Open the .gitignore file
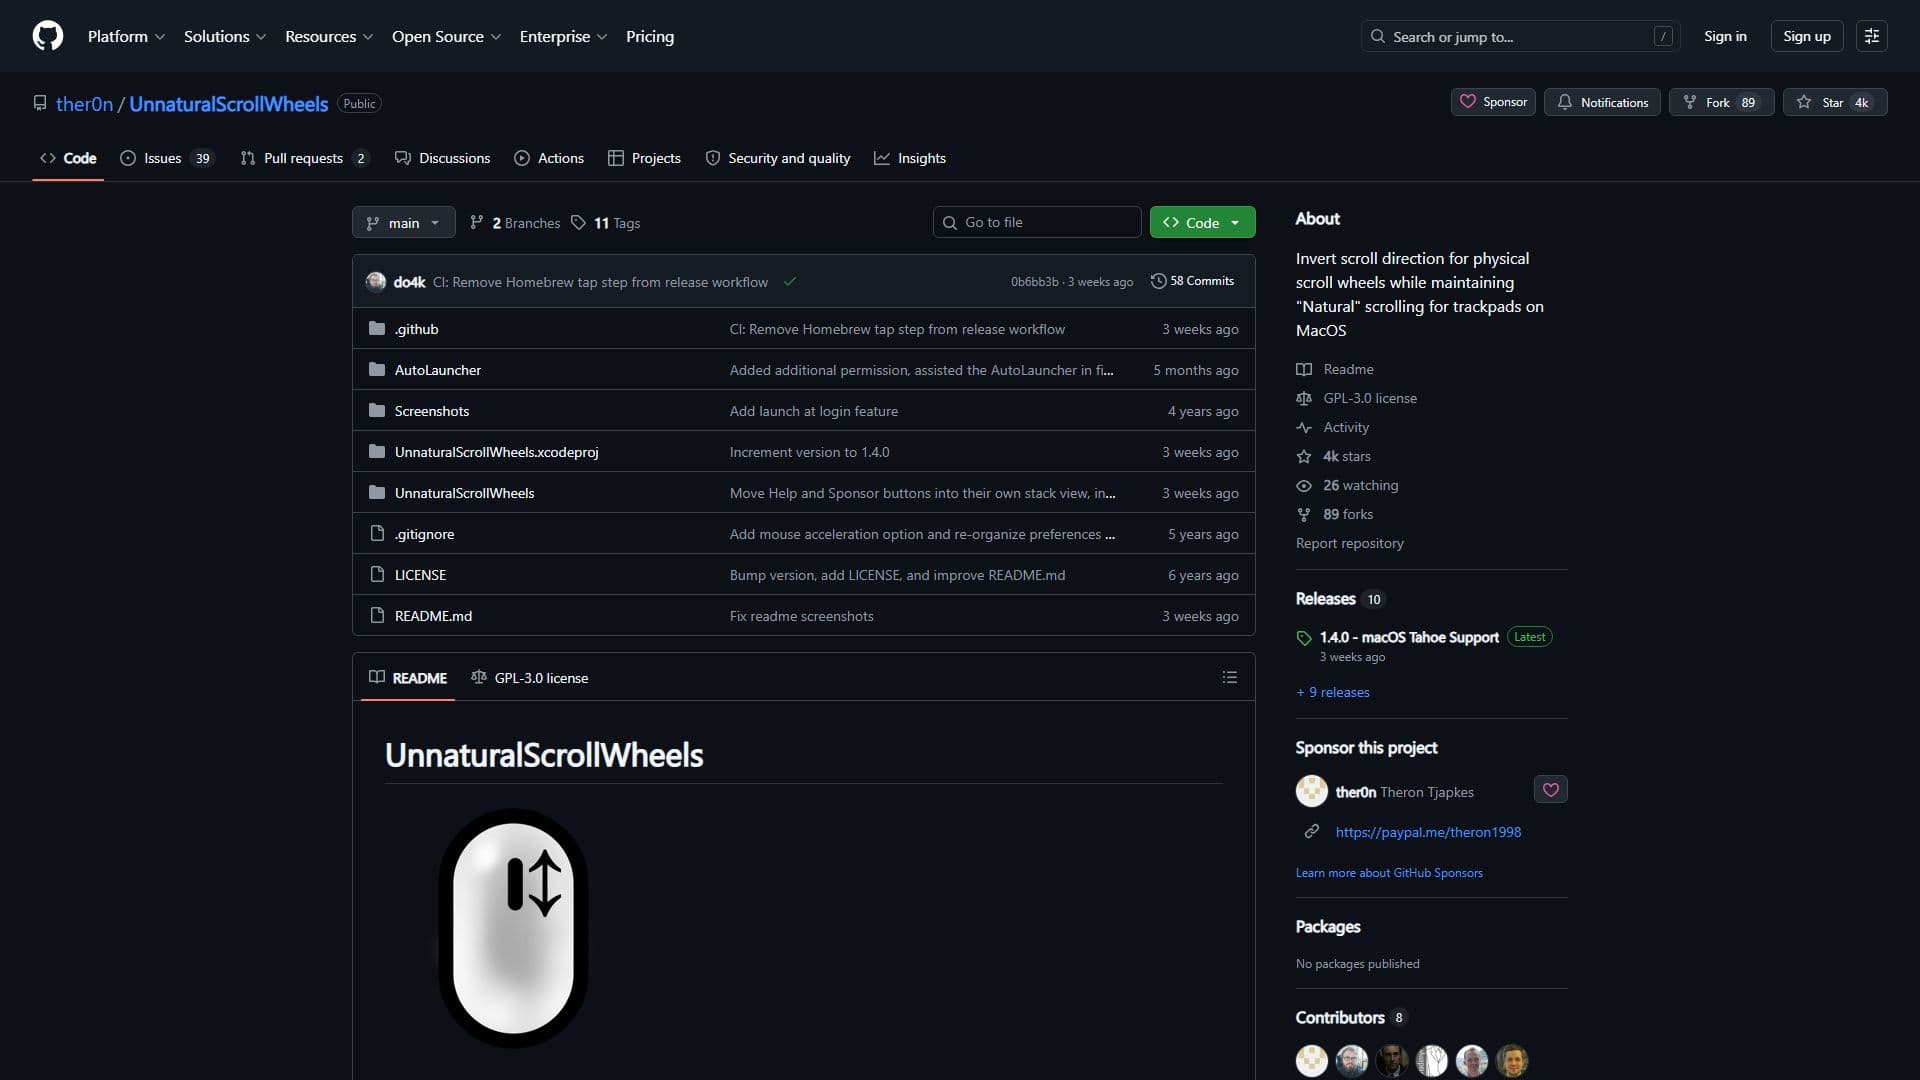Viewport: 1920px width, 1080px height. click(x=424, y=534)
